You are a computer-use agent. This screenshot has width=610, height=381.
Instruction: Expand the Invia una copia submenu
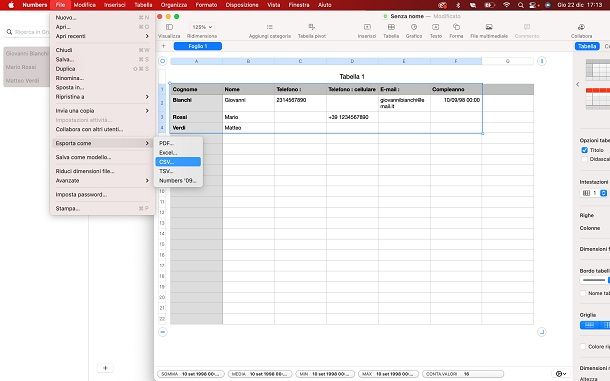click(102, 111)
